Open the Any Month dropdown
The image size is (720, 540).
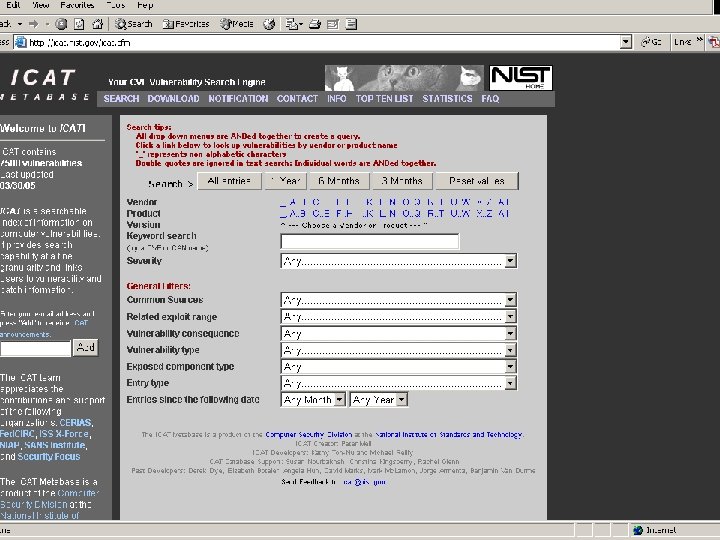(313, 399)
